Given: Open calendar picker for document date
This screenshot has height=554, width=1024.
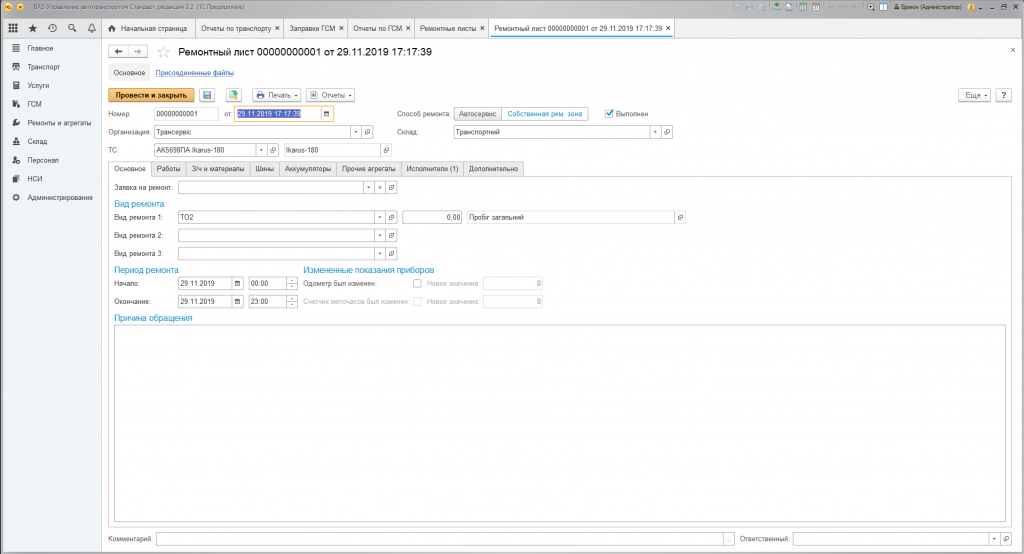Looking at the screenshot, I should [x=327, y=114].
